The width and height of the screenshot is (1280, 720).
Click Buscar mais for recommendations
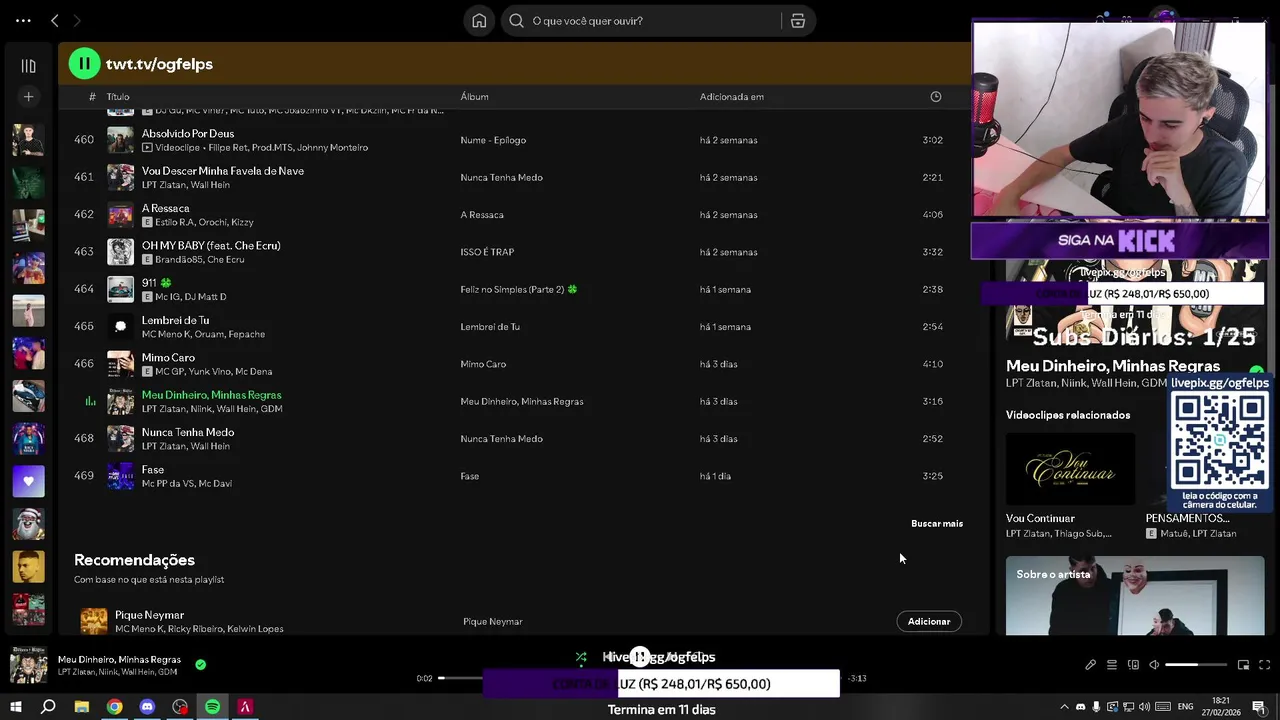(x=937, y=524)
